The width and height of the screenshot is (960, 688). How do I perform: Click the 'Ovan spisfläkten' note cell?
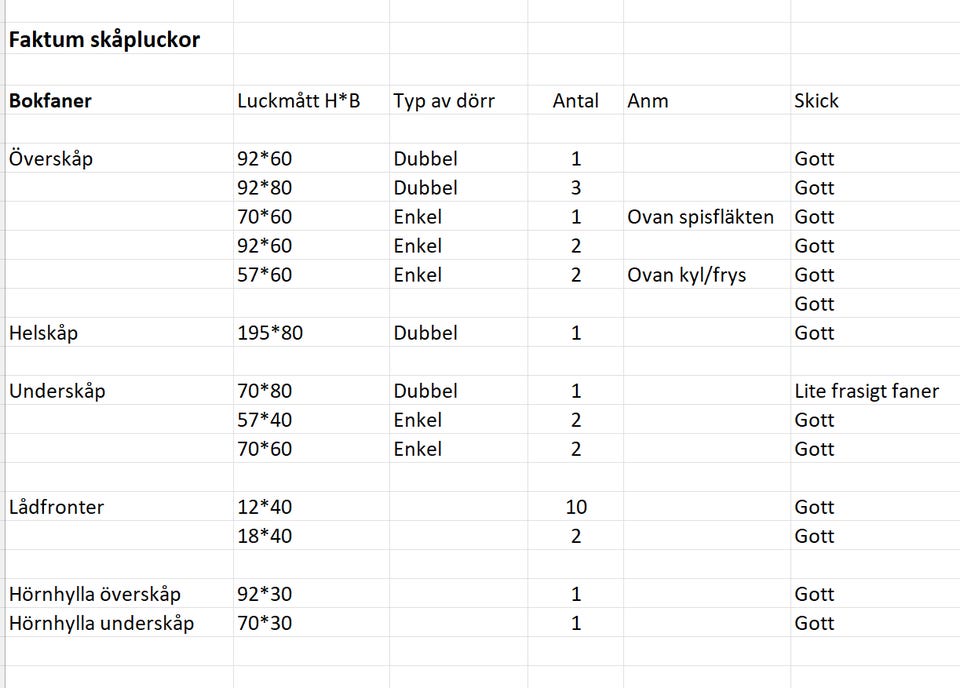click(701, 217)
